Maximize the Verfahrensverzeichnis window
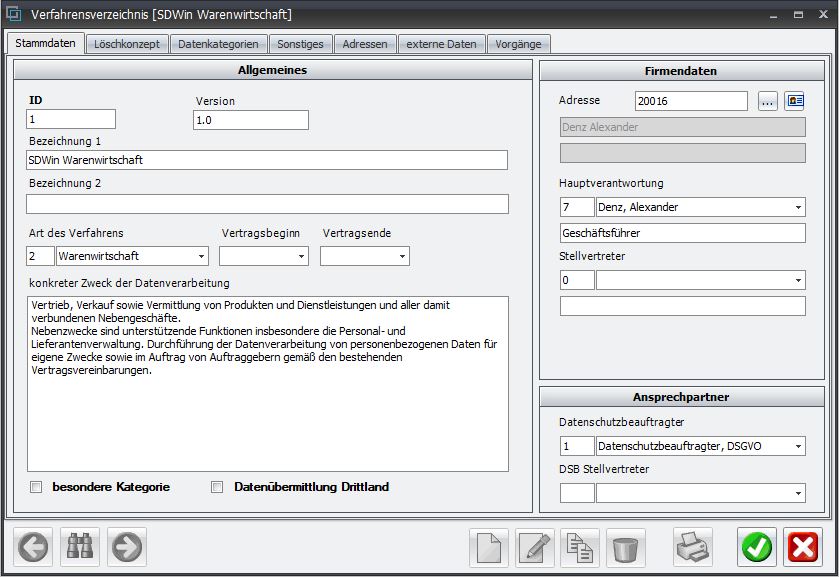The image size is (839, 577). [798, 15]
